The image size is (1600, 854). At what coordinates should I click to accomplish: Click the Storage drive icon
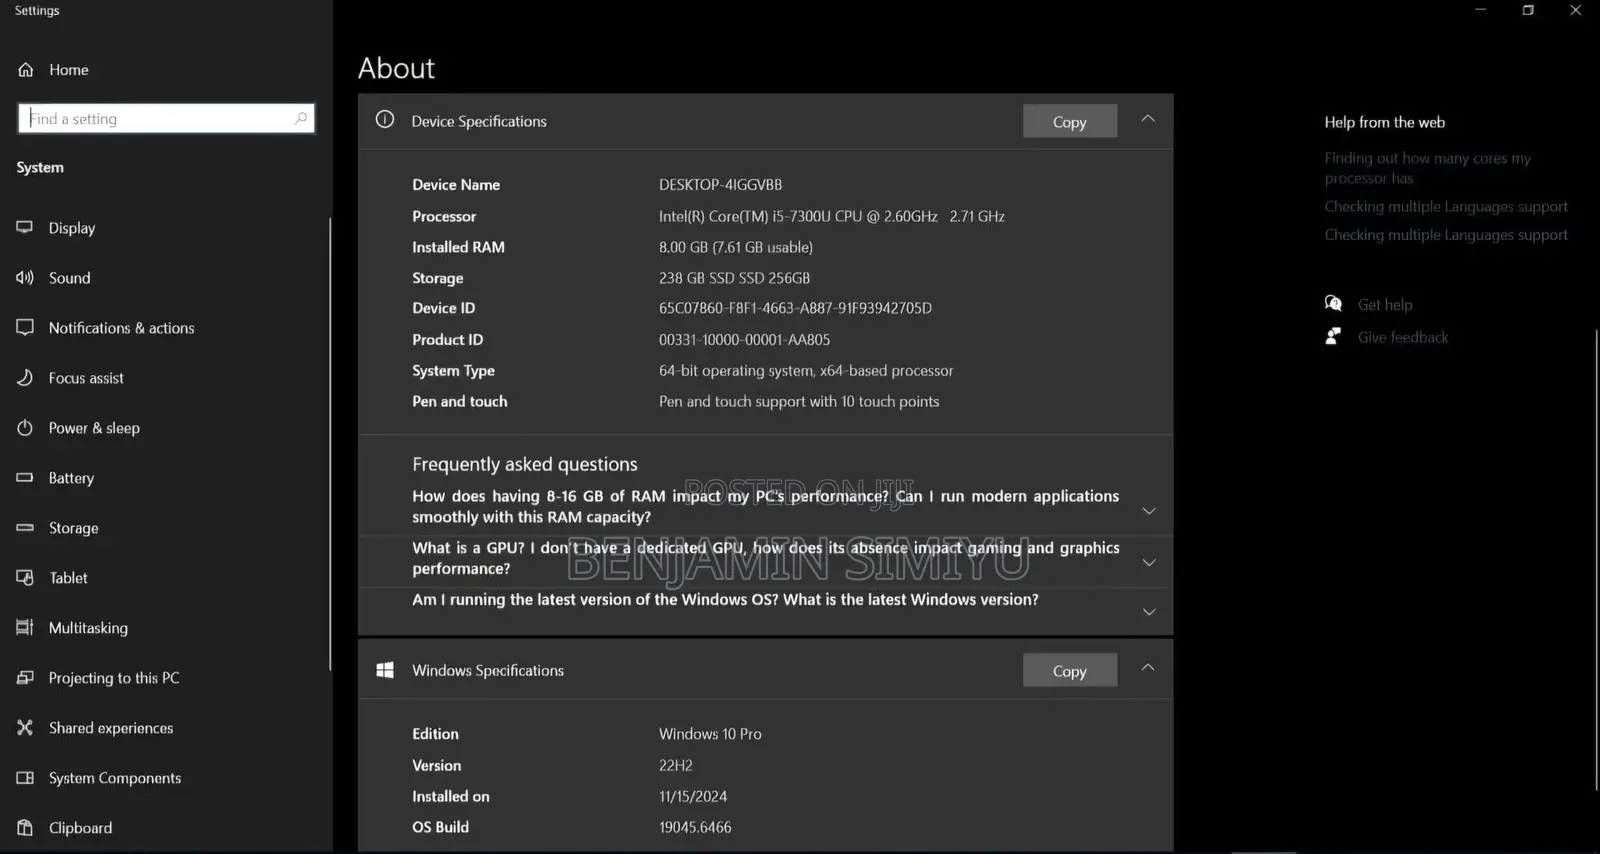[x=25, y=527]
